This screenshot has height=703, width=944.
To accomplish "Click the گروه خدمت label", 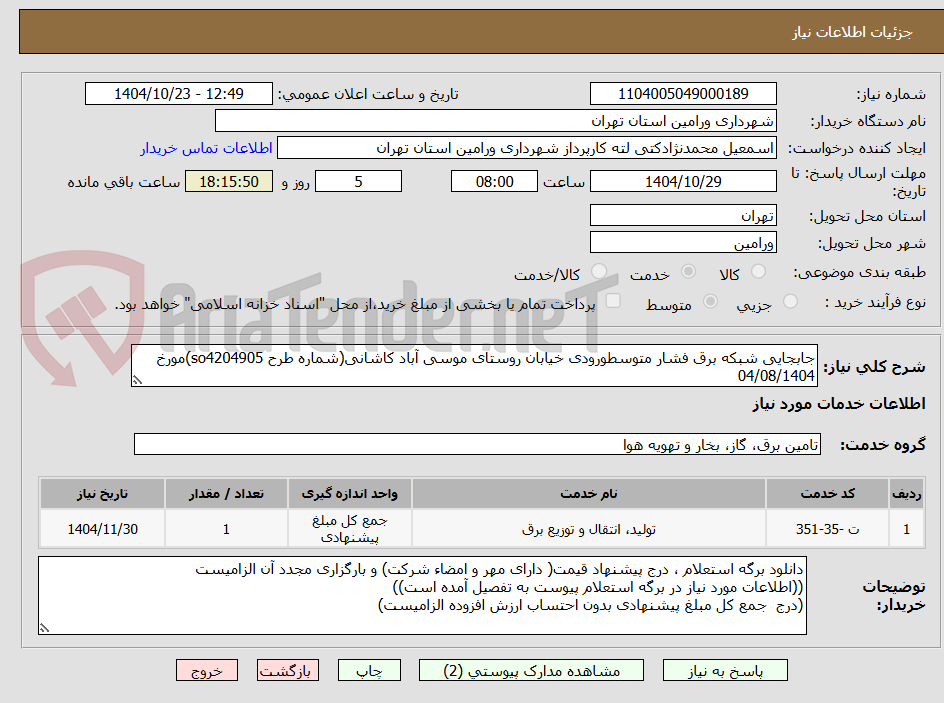I will pos(883,445).
